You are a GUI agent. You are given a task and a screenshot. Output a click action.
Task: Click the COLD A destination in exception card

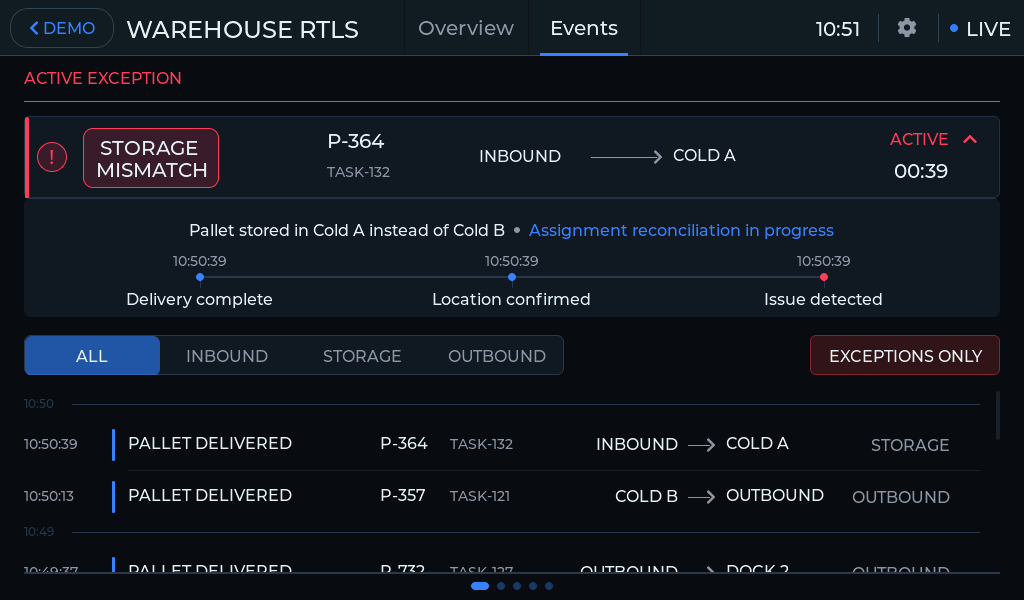tap(704, 155)
